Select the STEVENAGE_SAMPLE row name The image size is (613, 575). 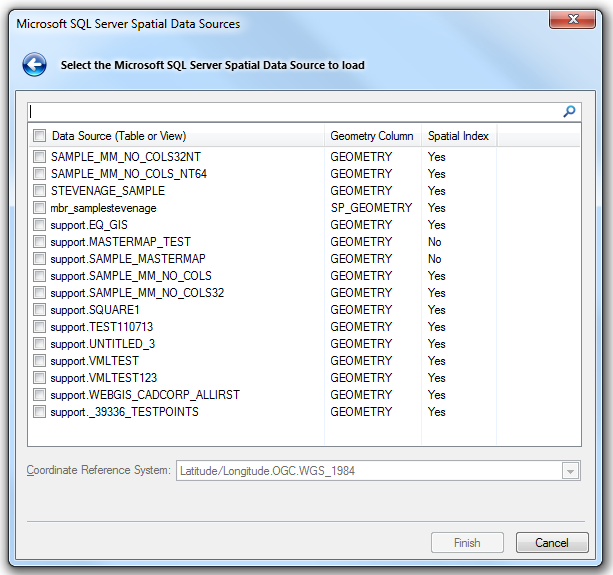pyautogui.click(x=108, y=191)
